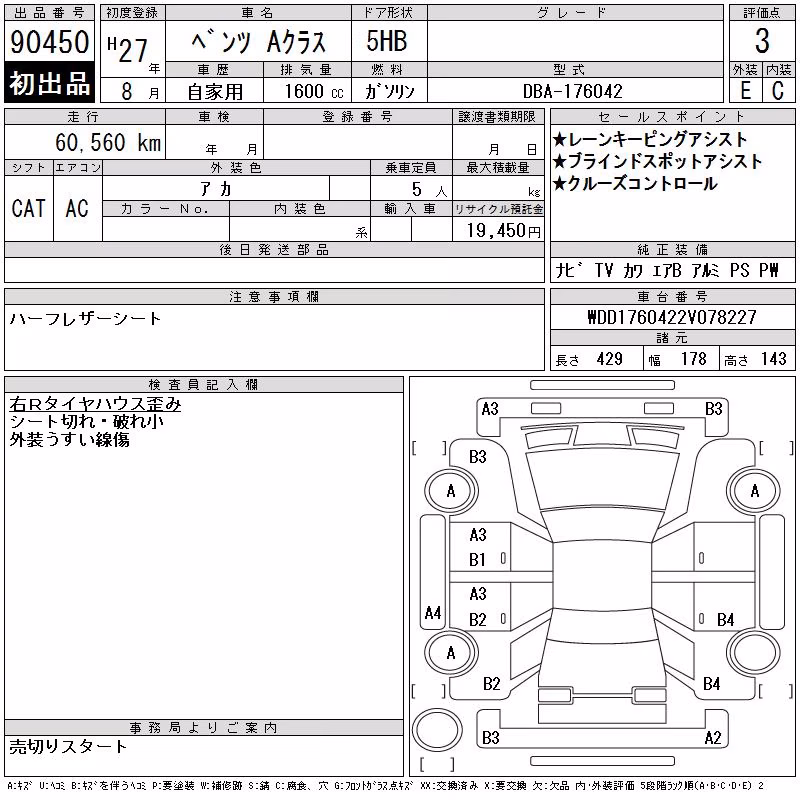This screenshot has width=800, height=800.
Task: Click the A4 mark on left side sill
Action: (433, 612)
